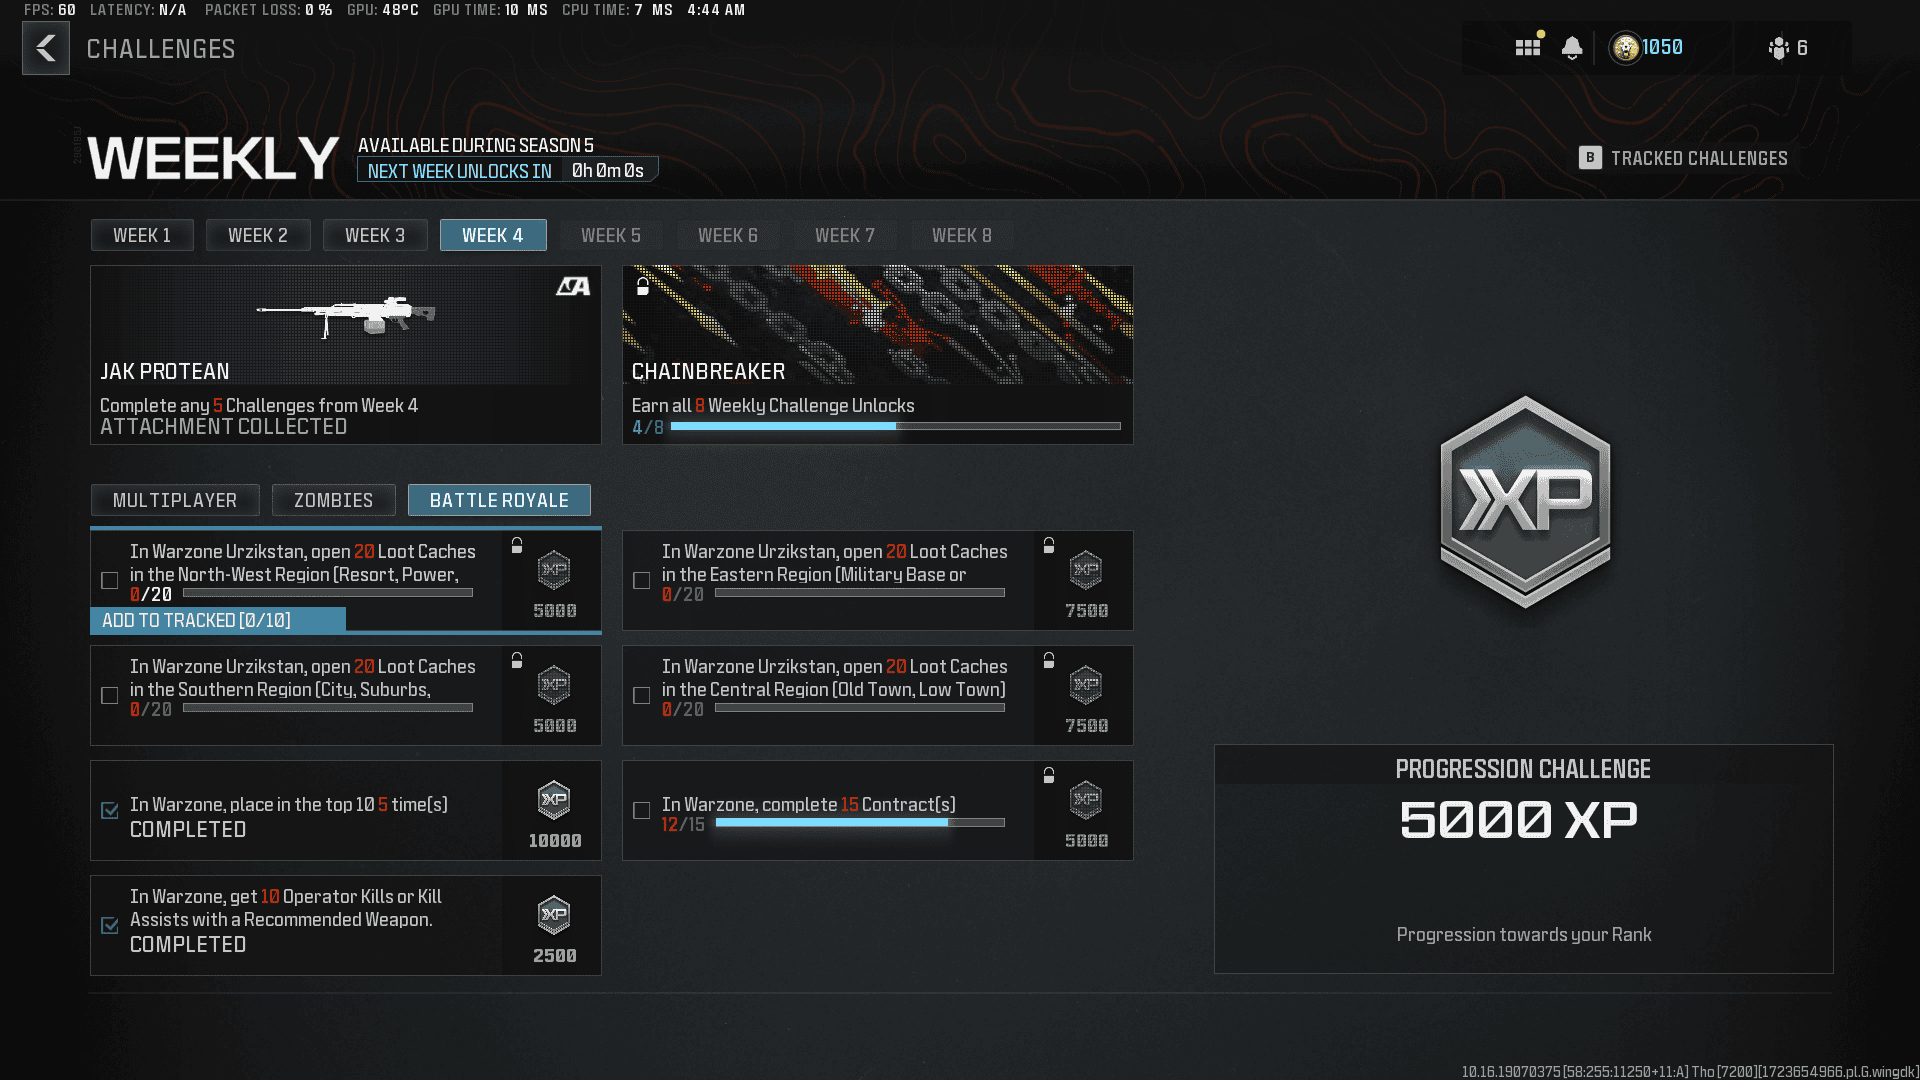1920x1080 pixels.
Task: Click the next week unlocks timer
Action: pos(508,170)
